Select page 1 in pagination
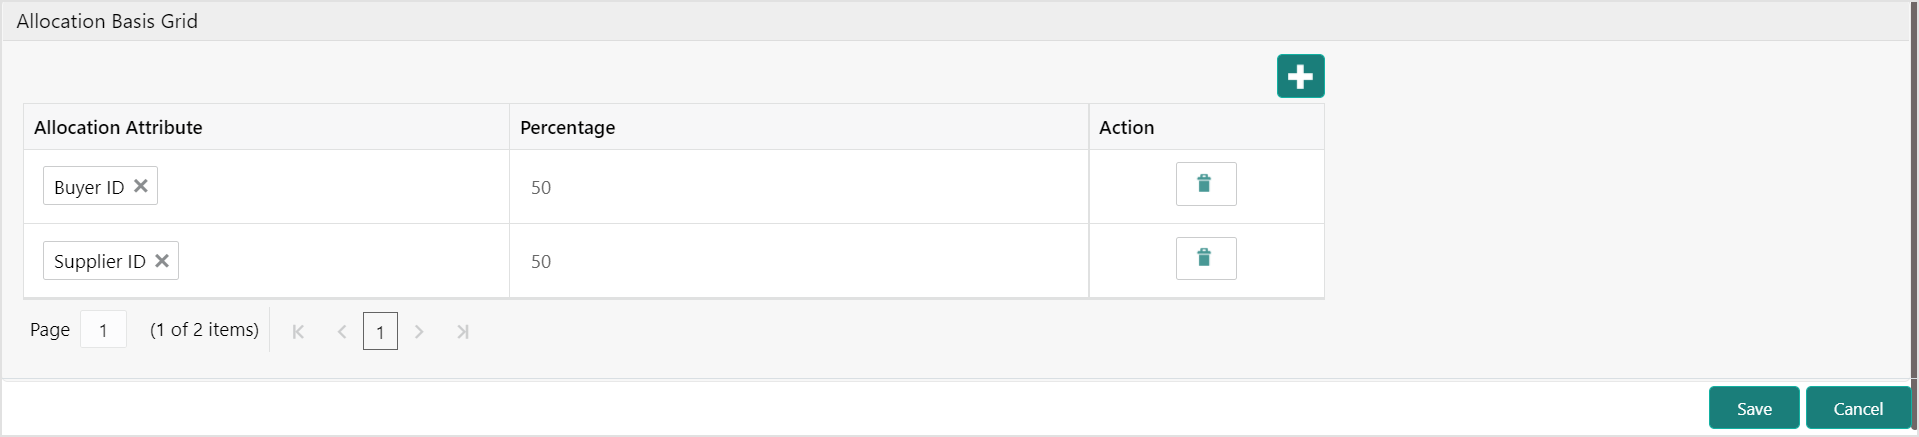The width and height of the screenshot is (1919, 437). (x=380, y=332)
